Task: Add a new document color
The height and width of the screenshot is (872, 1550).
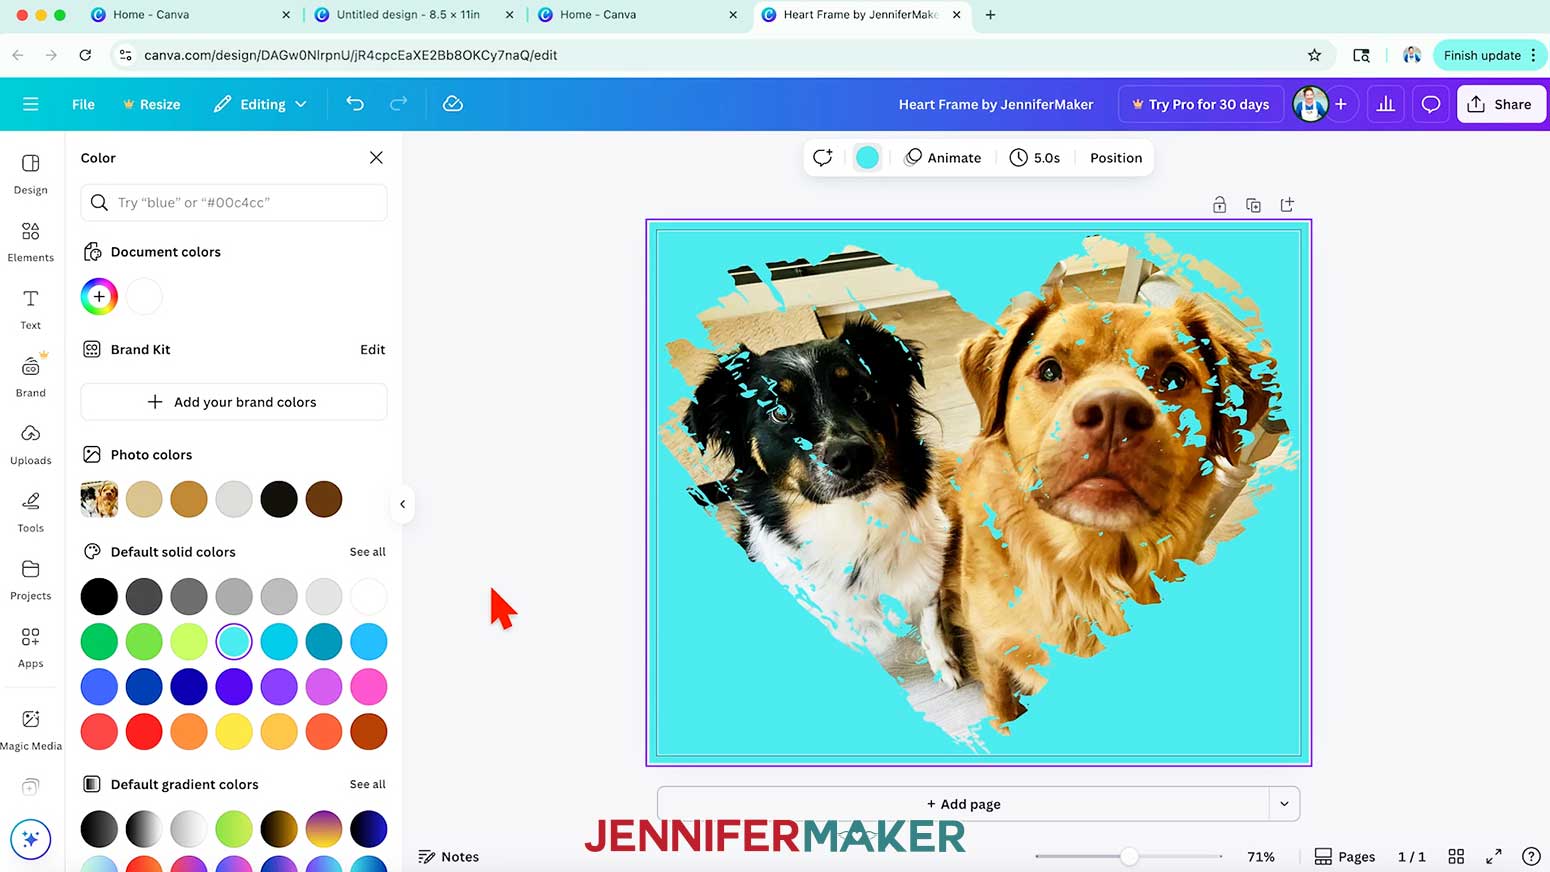Action: 99,297
